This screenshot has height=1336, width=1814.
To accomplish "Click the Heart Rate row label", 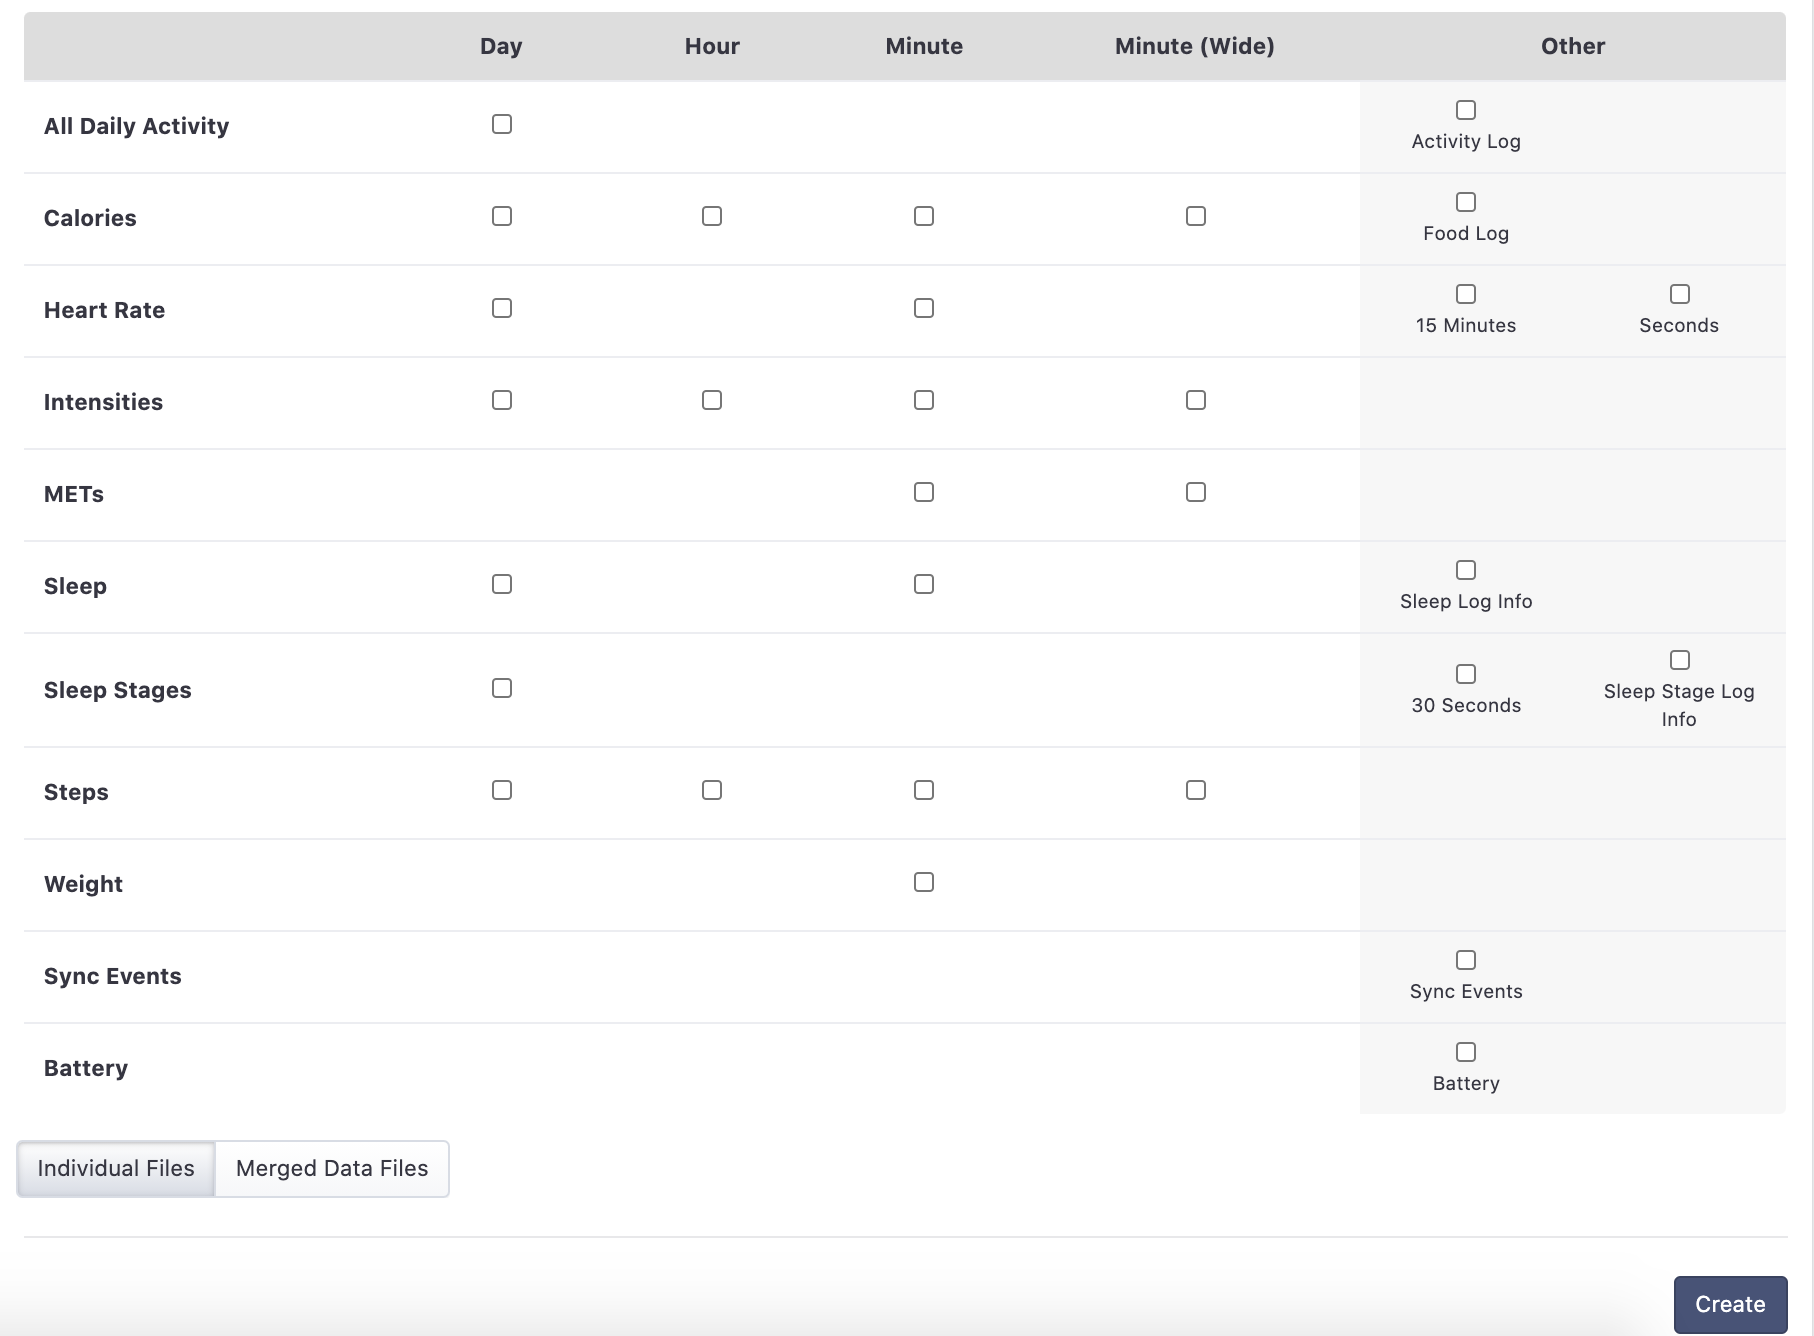I will click(x=104, y=310).
